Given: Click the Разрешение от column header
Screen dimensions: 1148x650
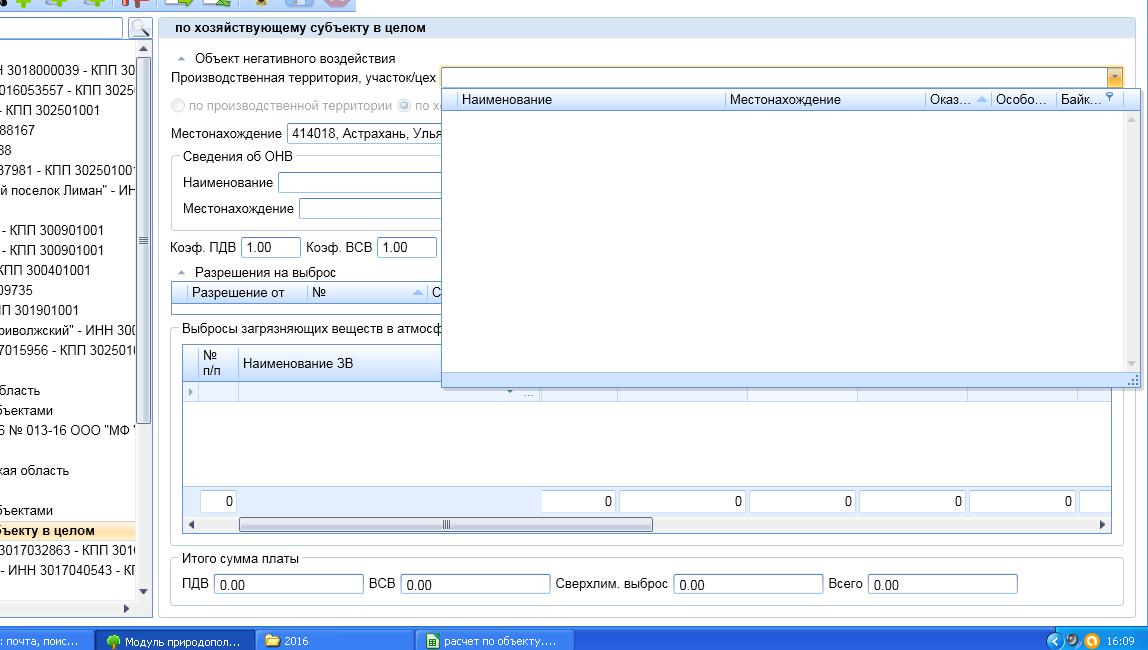Looking at the screenshot, I should point(238,293).
